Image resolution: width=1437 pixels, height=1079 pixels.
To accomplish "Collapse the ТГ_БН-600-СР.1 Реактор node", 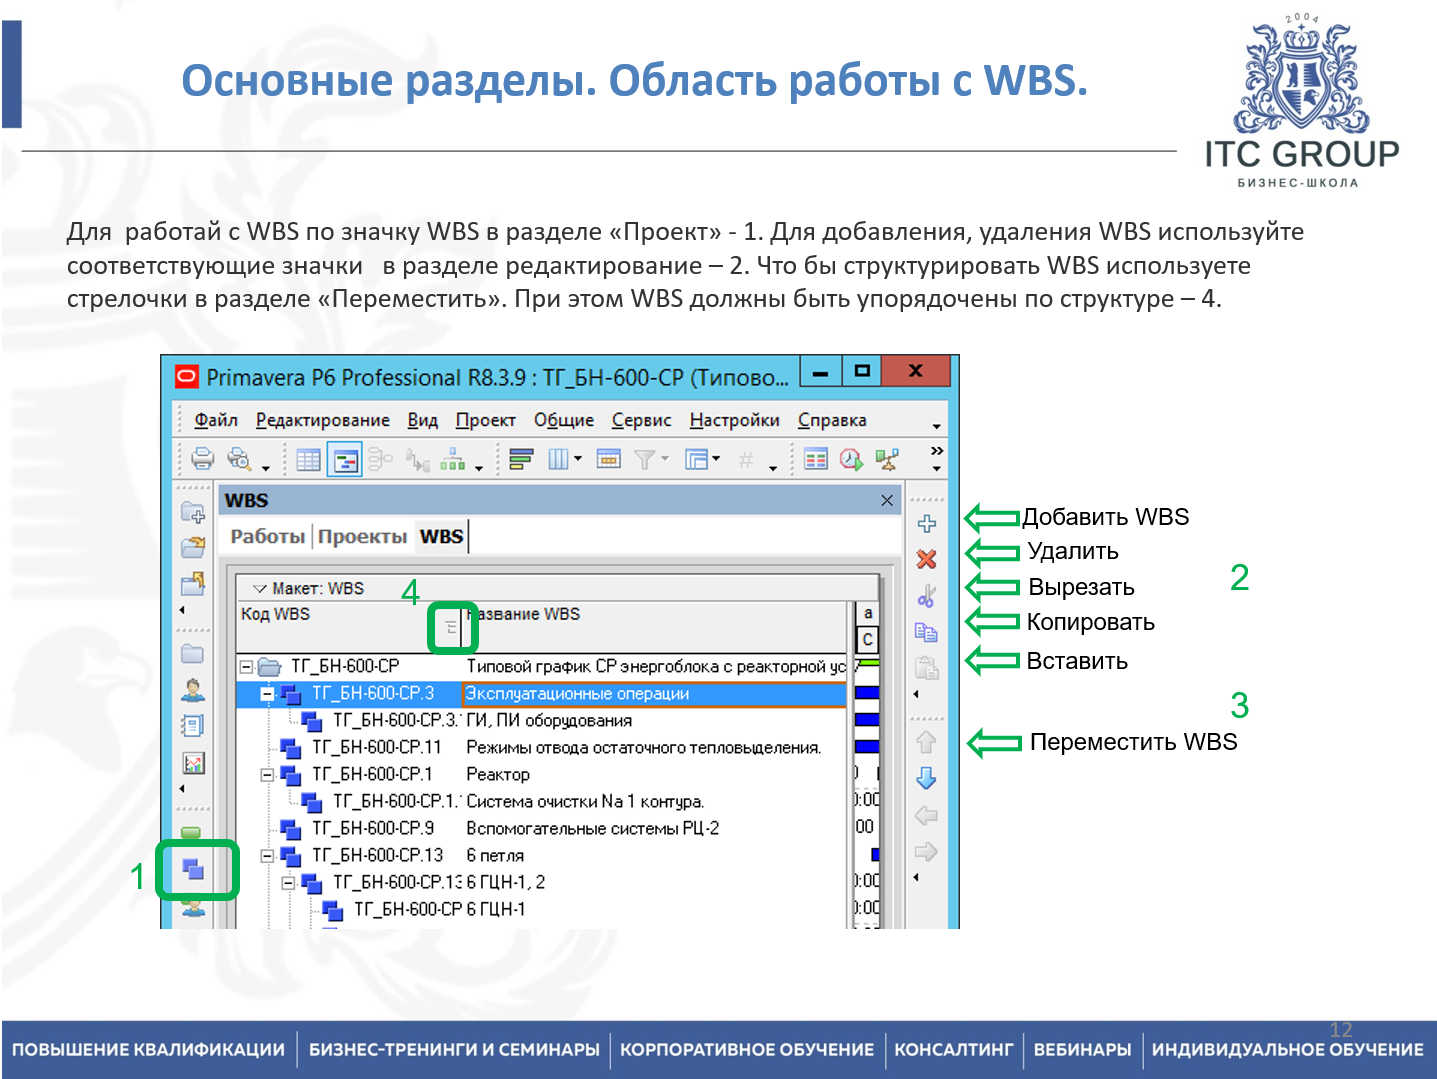I will click(x=267, y=775).
